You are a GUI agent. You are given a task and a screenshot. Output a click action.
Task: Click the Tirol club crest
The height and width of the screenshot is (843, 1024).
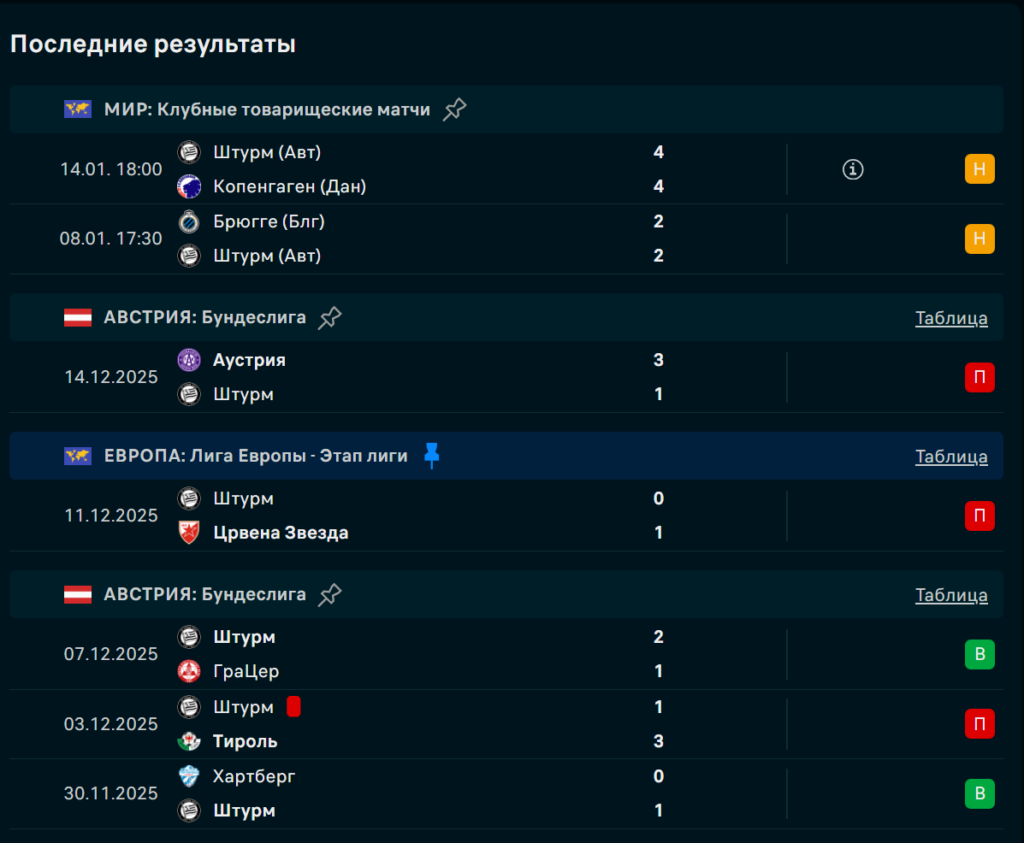[188, 741]
